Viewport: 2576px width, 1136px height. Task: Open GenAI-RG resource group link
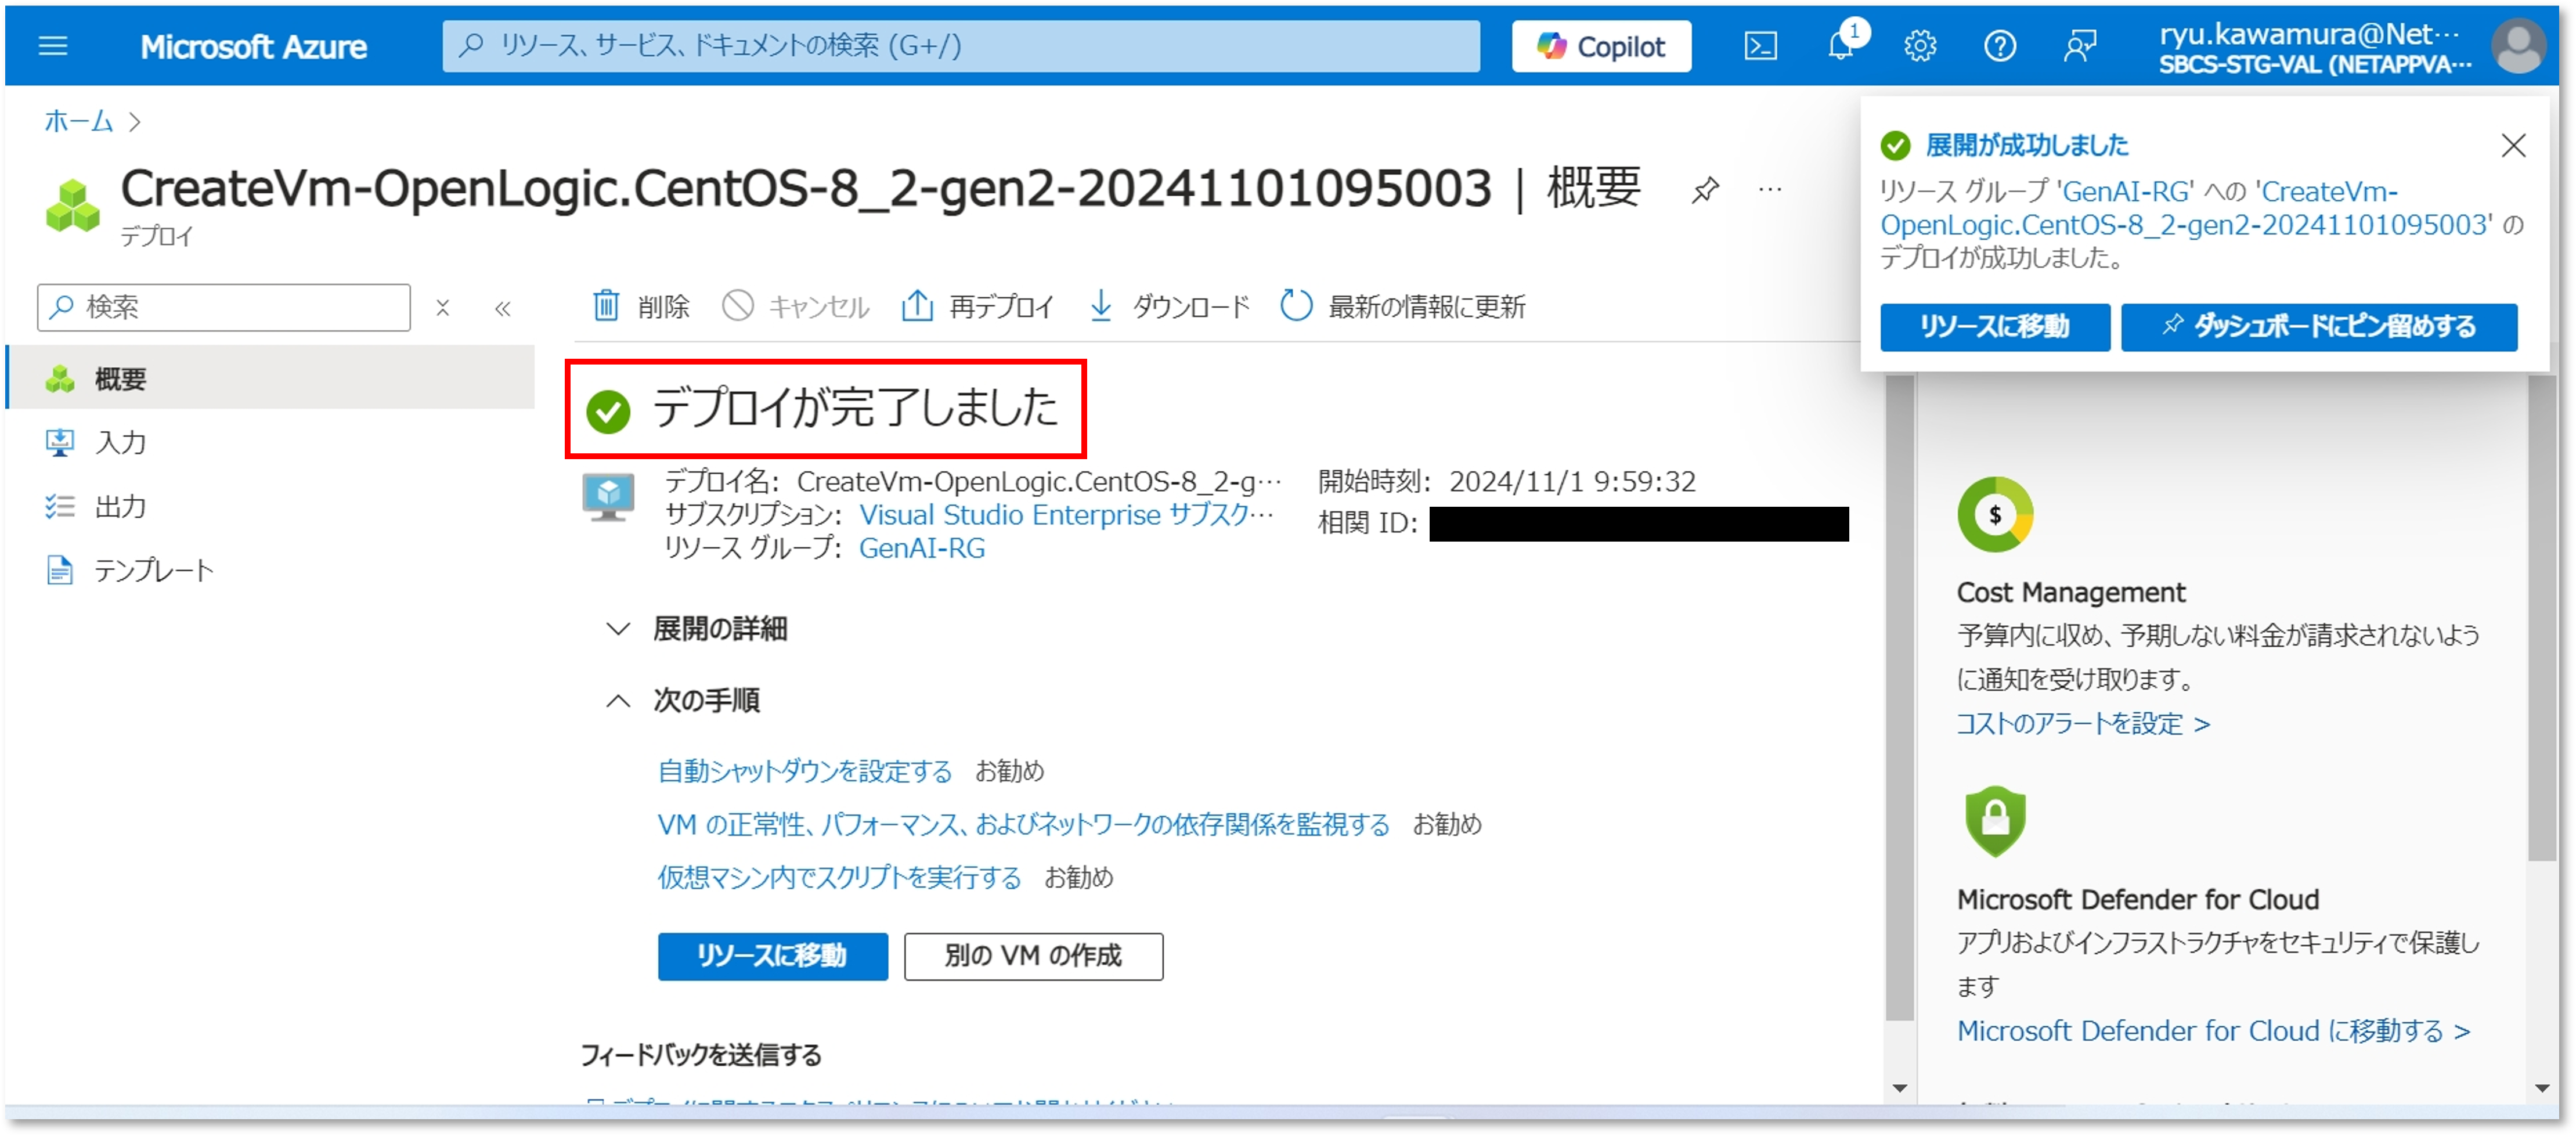pyautogui.click(x=922, y=548)
